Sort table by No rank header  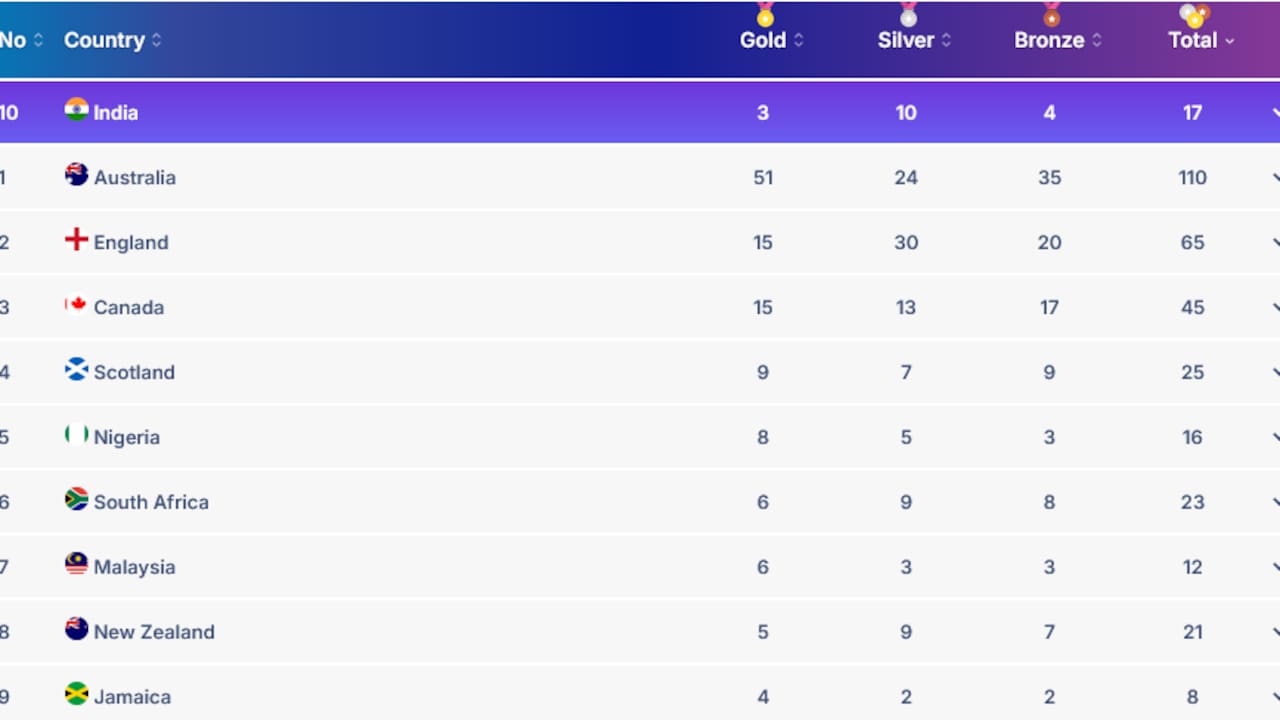pyautogui.click(x=21, y=40)
